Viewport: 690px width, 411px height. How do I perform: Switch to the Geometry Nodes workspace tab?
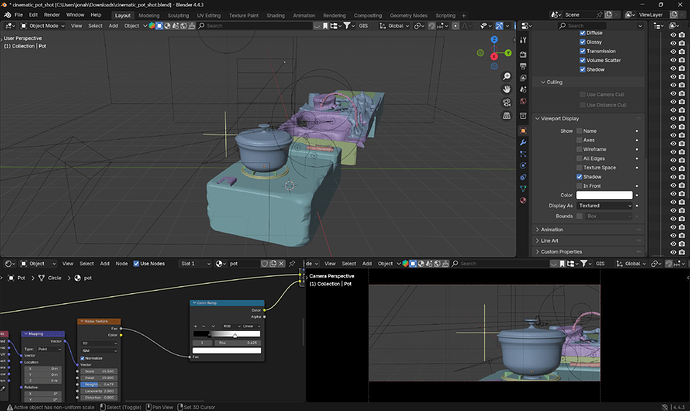[x=408, y=15]
